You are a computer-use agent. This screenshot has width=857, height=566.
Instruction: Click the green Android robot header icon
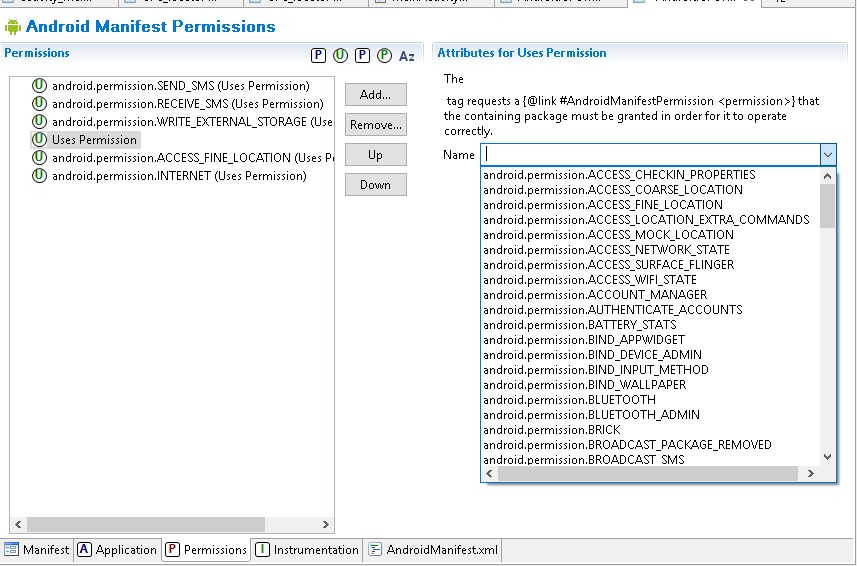click(13, 27)
